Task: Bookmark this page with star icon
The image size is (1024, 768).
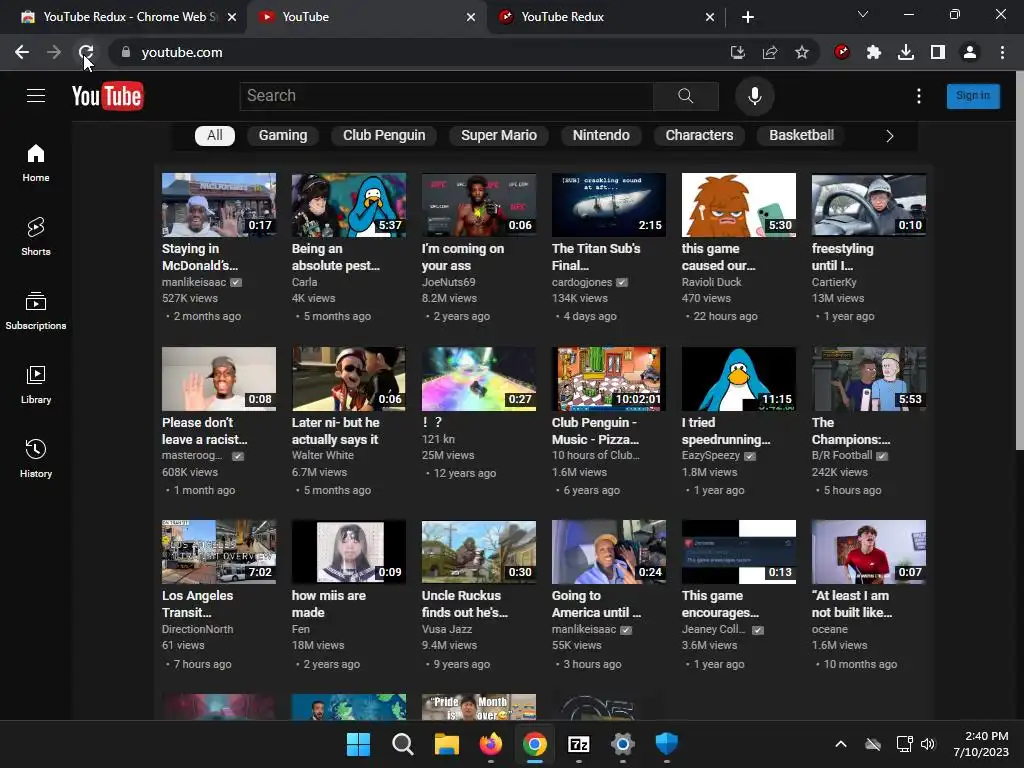Action: point(802,52)
